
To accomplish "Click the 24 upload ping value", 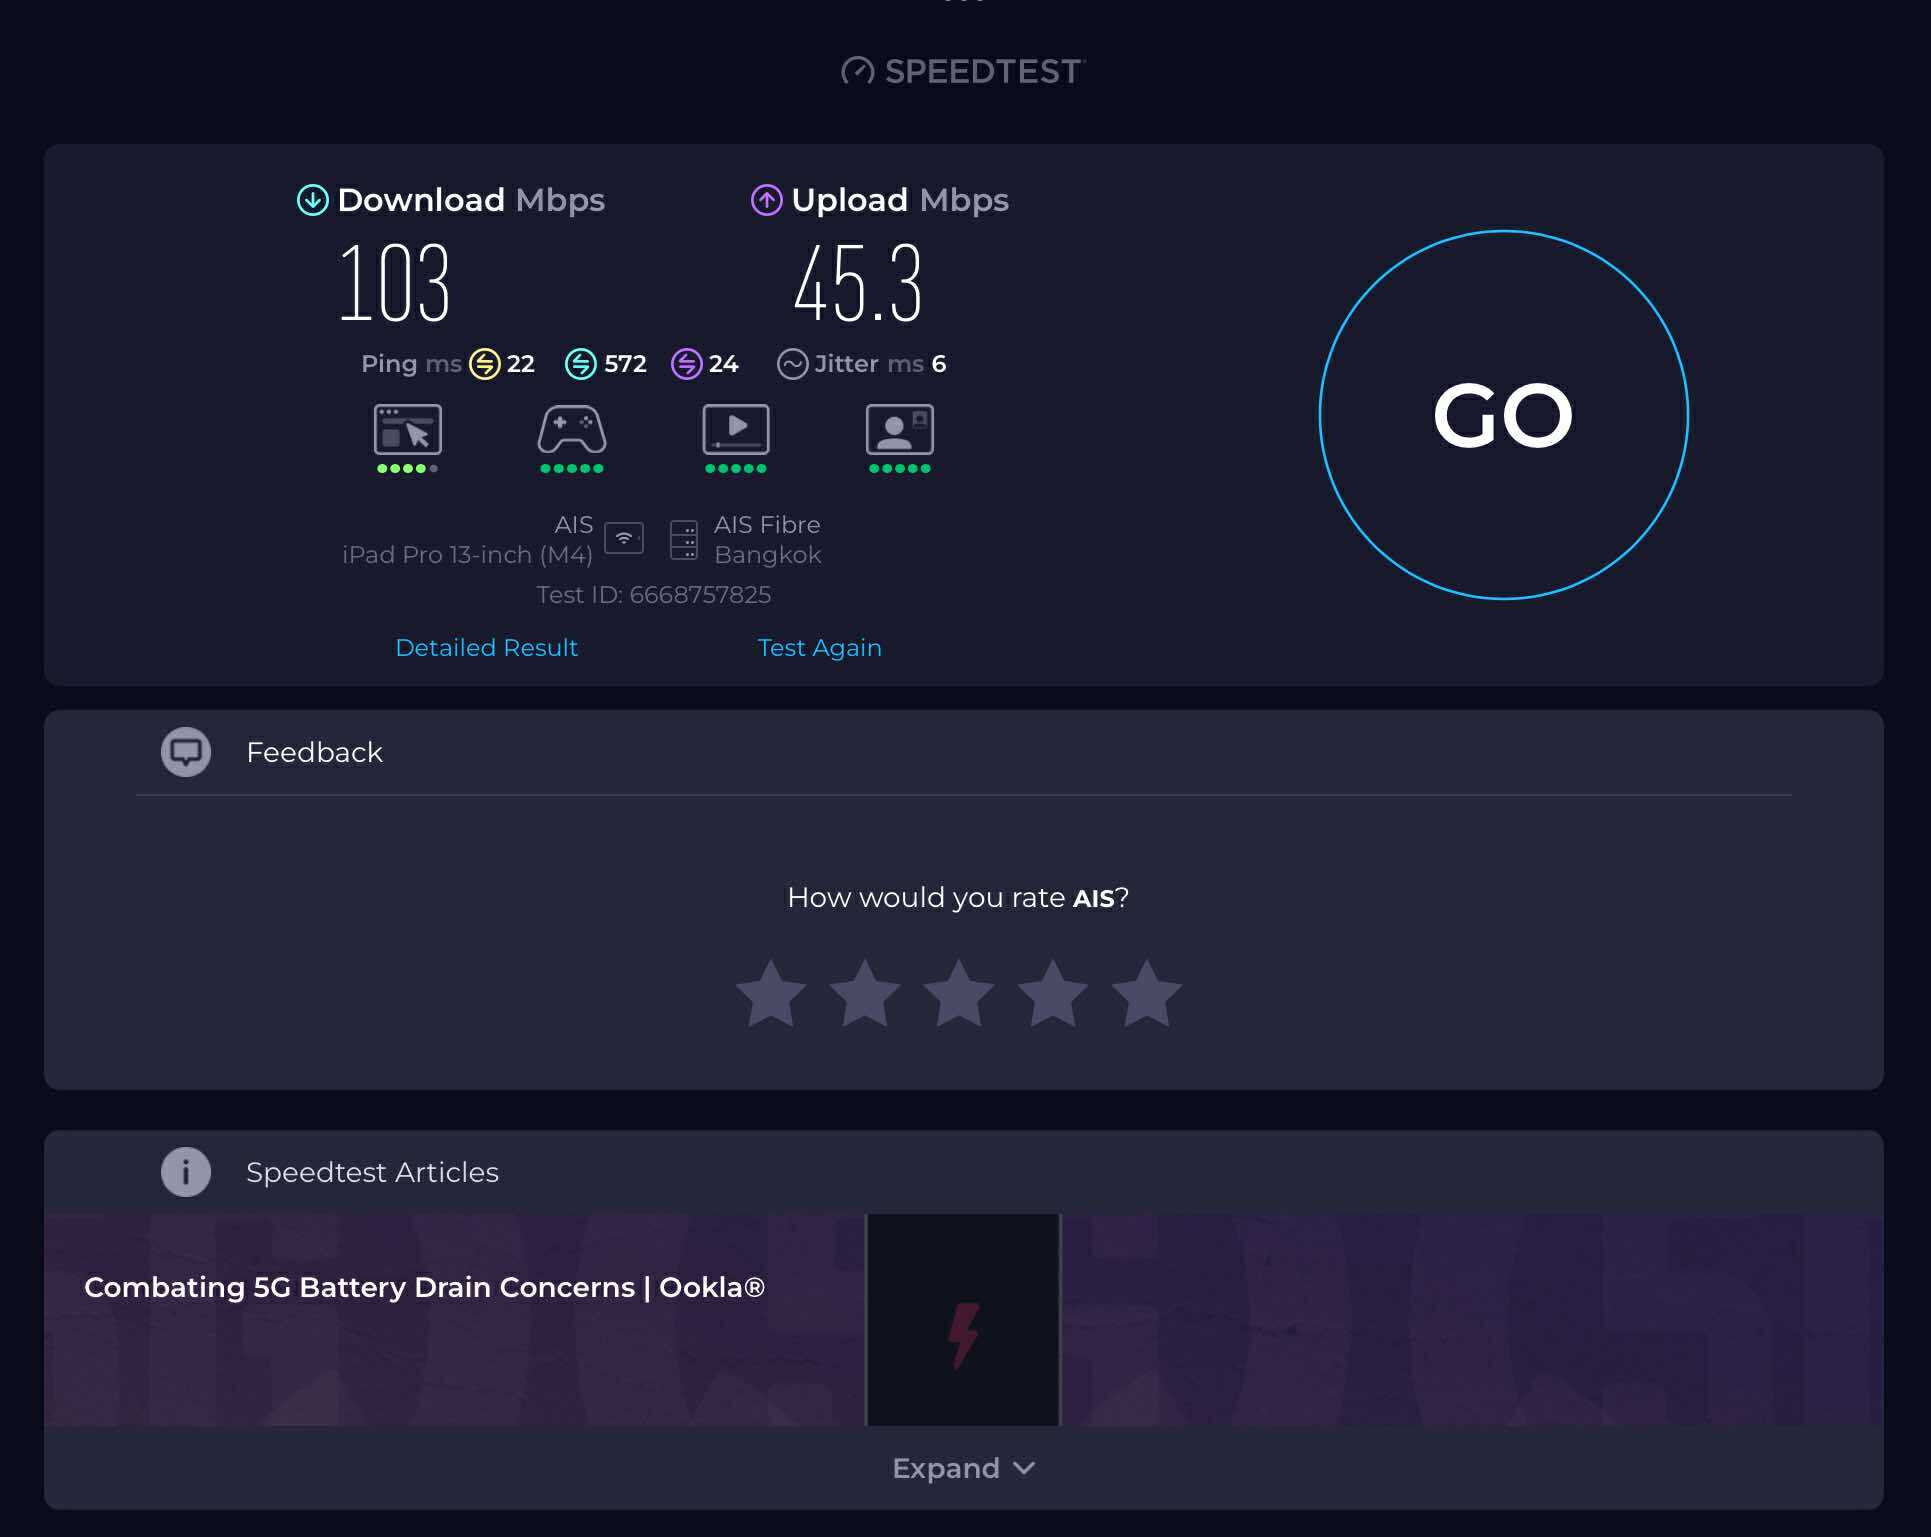I will 724,364.
